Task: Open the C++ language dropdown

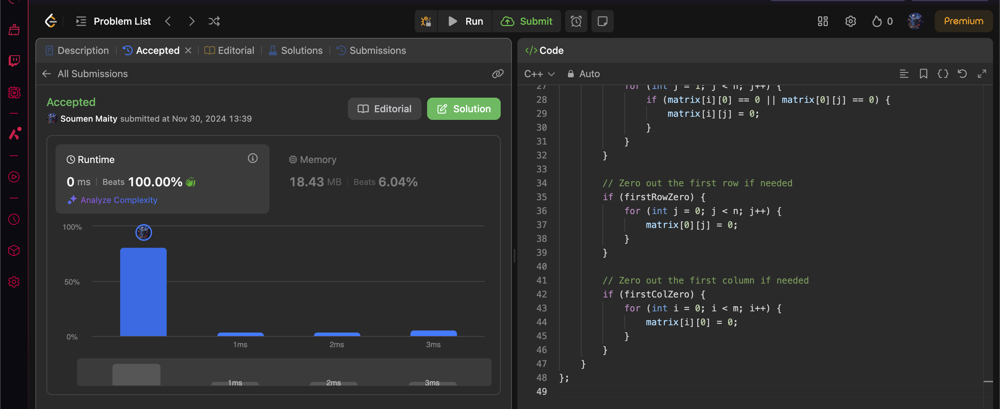Action: click(540, 74)
